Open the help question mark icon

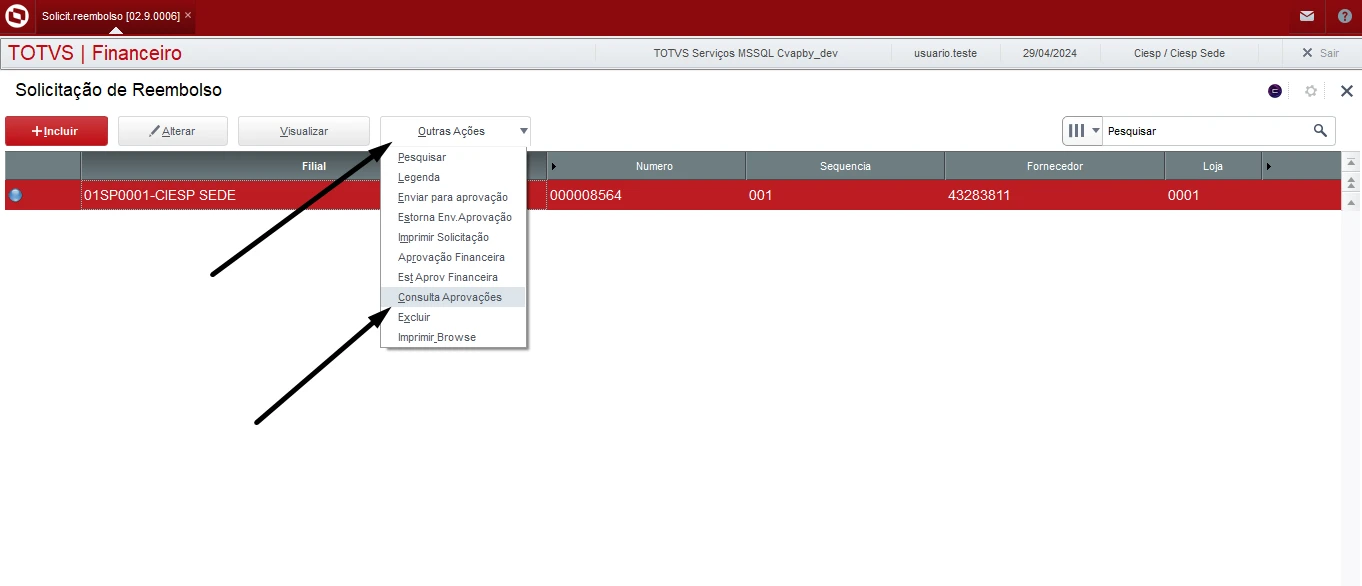(x=1345, y=16)
